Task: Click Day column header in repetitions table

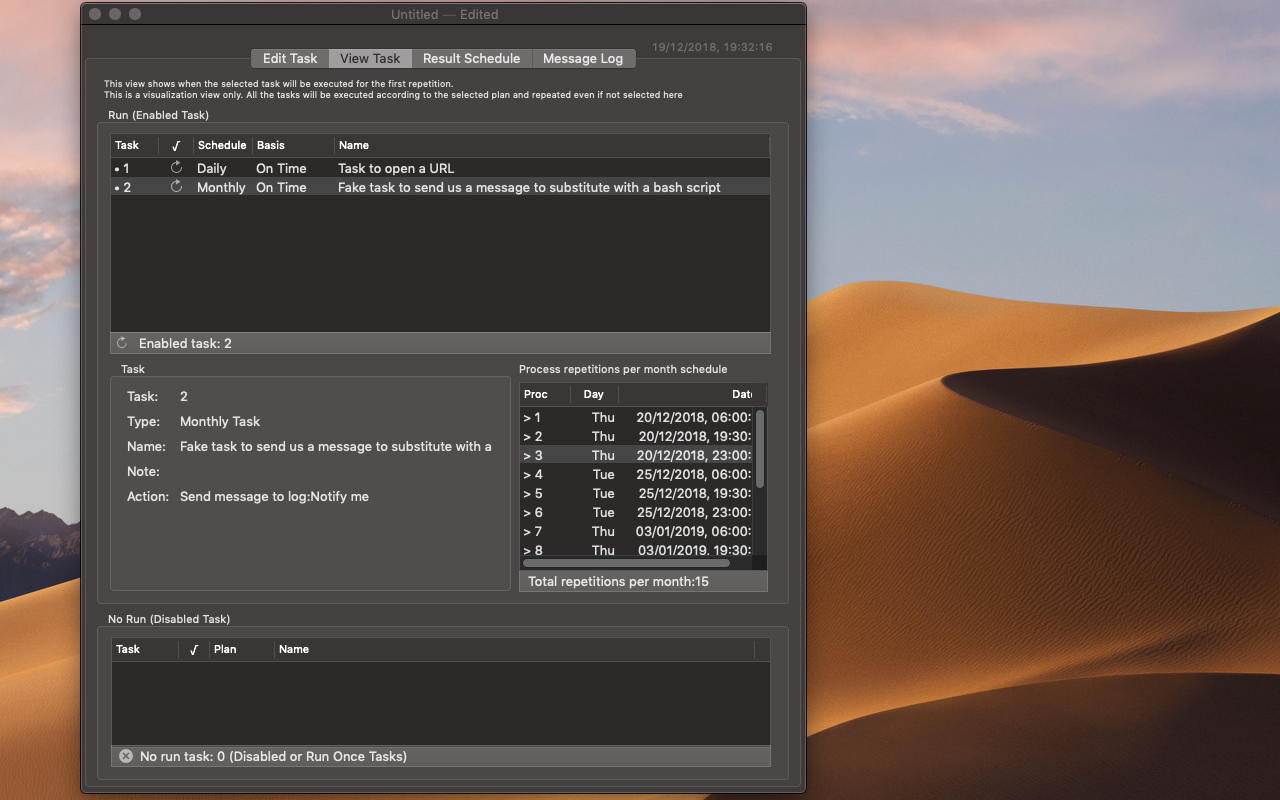Action: pos(594,394)
